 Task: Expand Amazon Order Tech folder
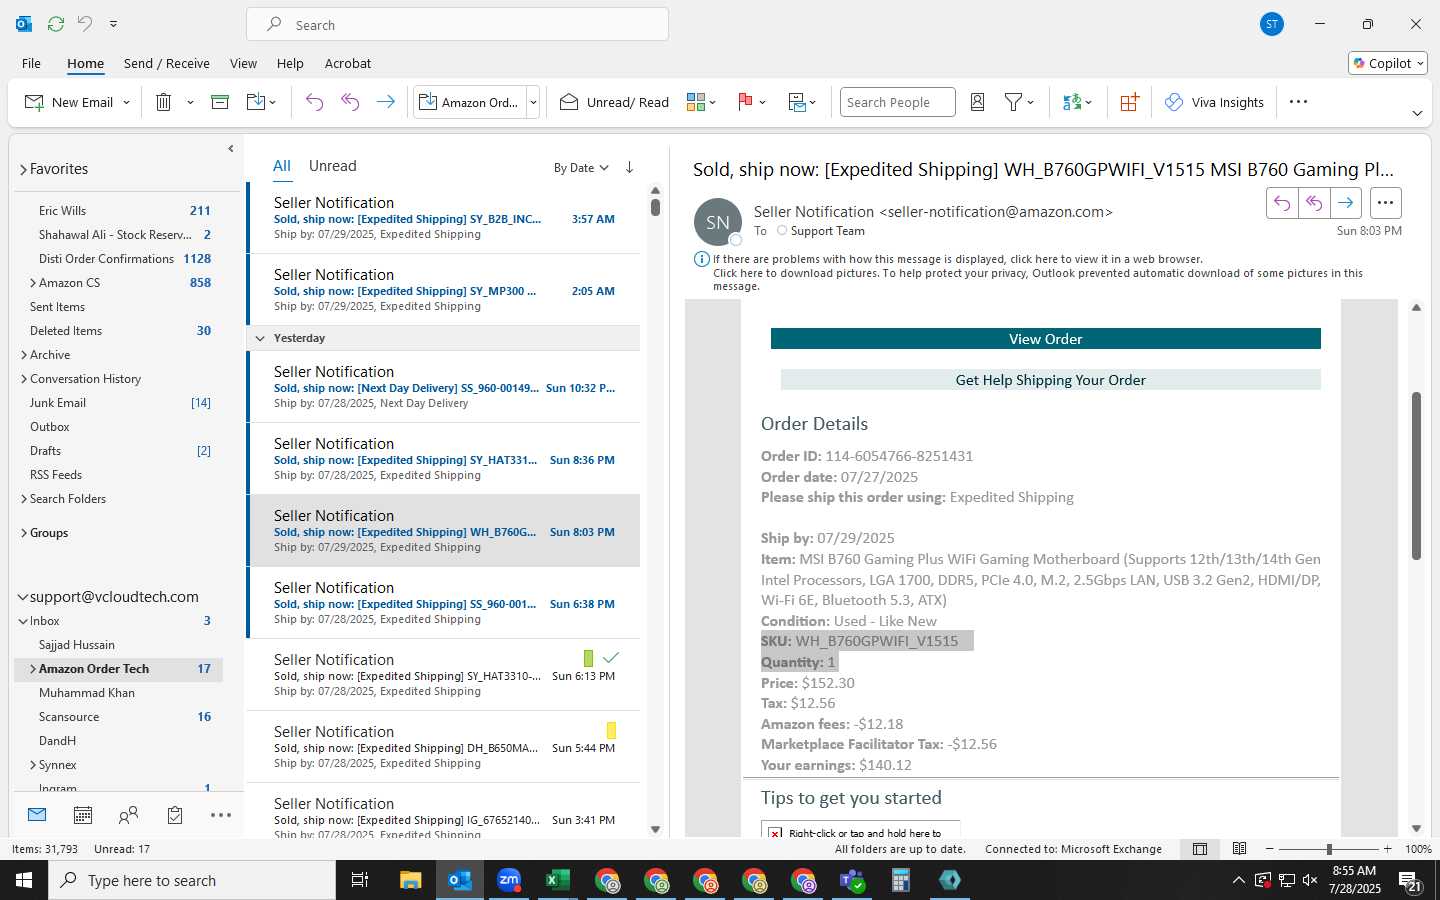pyautogui.click(x=33, y=669)
